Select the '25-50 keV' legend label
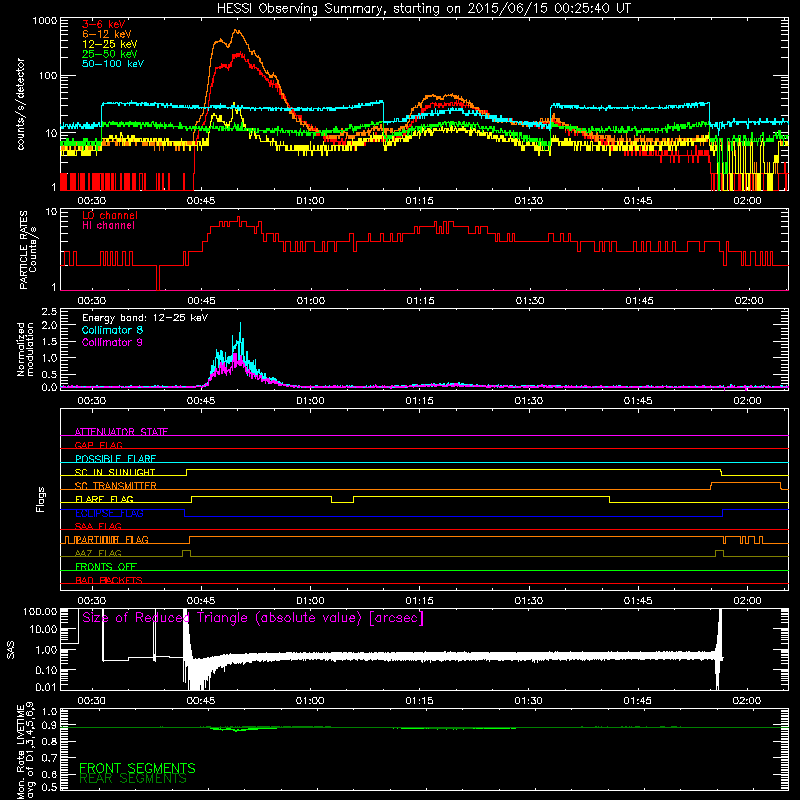 point(110,54)
